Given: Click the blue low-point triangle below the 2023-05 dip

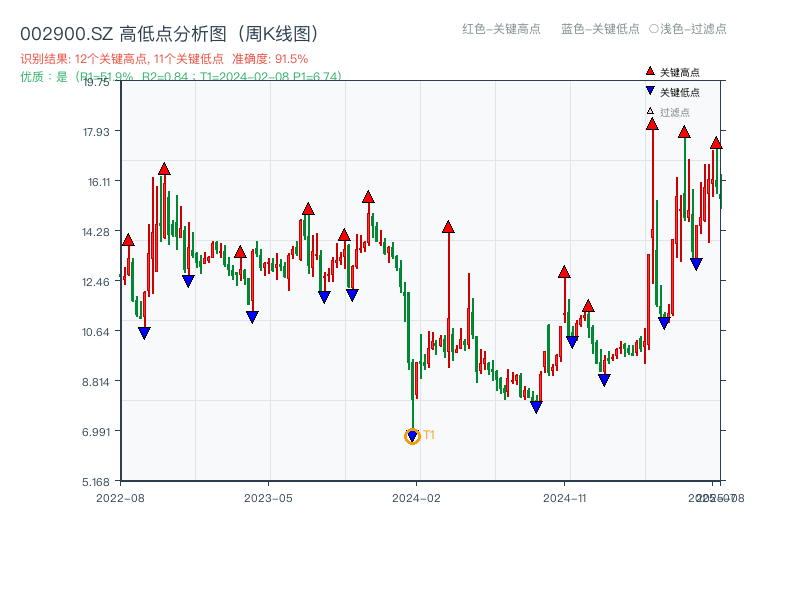Looking at the screenshot, I should click(x=250, y=315).
